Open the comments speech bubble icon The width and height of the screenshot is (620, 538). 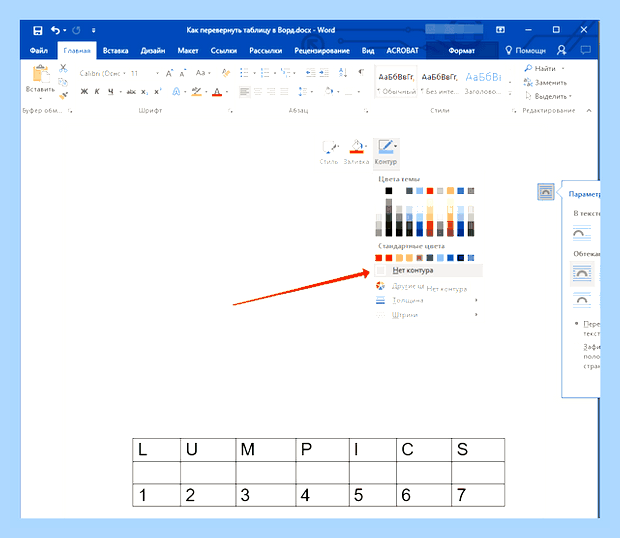pos(586,50)
